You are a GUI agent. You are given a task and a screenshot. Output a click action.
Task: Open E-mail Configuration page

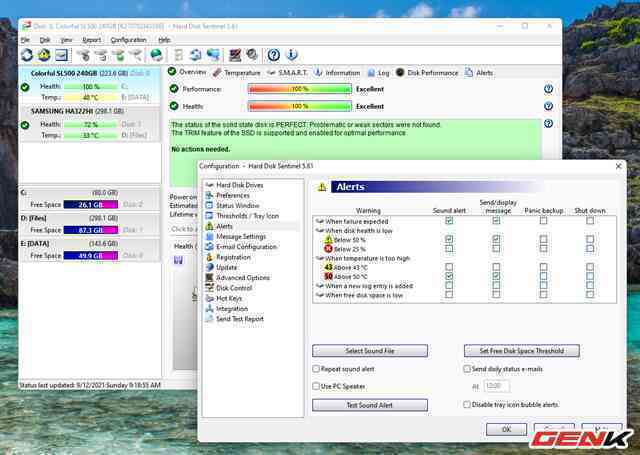coord(246,247)
